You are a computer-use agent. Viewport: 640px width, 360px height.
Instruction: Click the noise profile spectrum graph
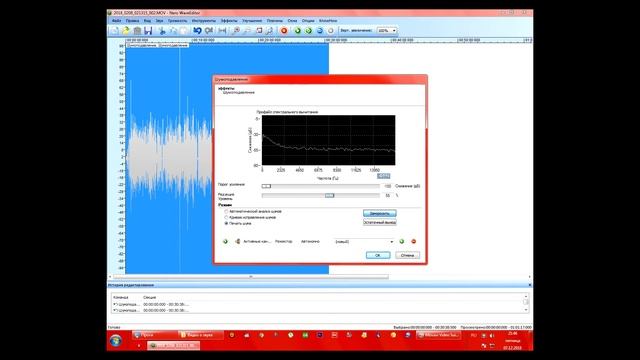(329, 140)
